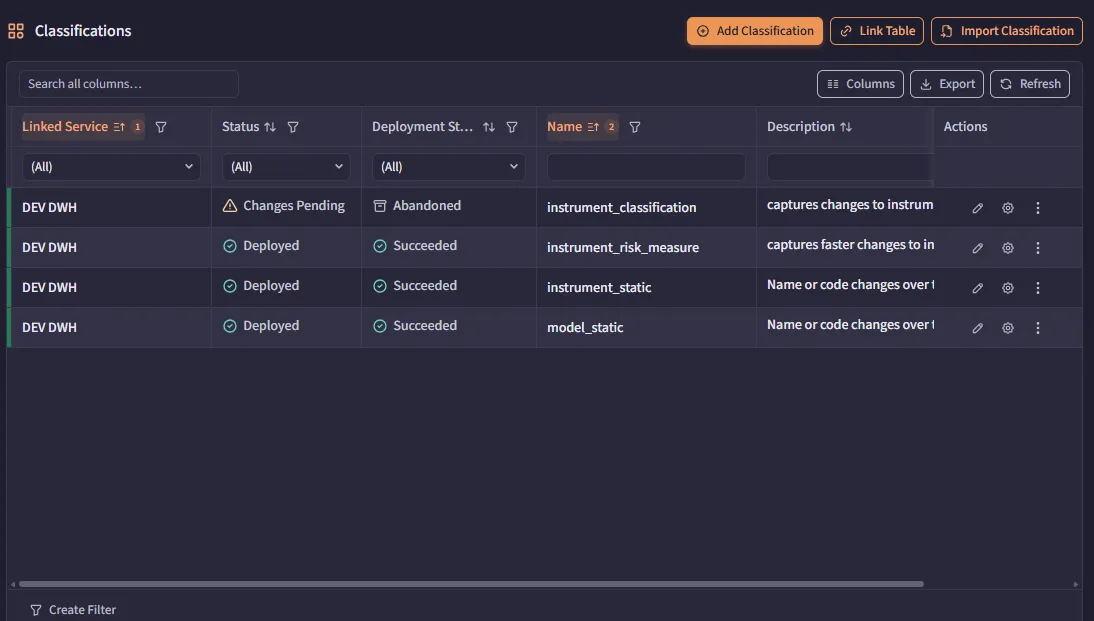Click the Name column filter text box

point(645,167)
